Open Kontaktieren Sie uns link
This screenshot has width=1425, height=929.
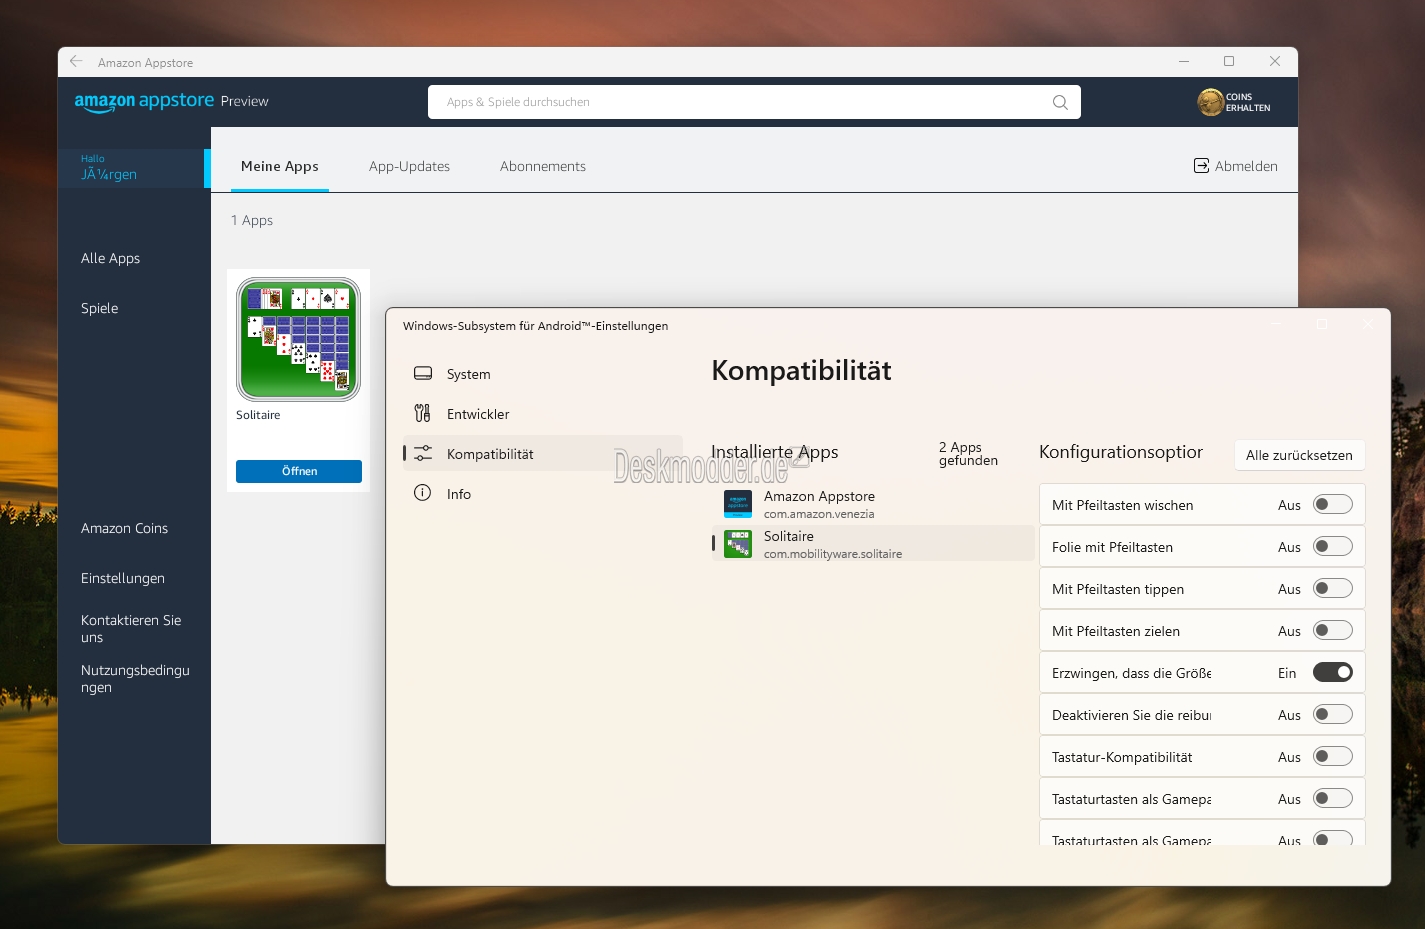(x=131, y=628)
